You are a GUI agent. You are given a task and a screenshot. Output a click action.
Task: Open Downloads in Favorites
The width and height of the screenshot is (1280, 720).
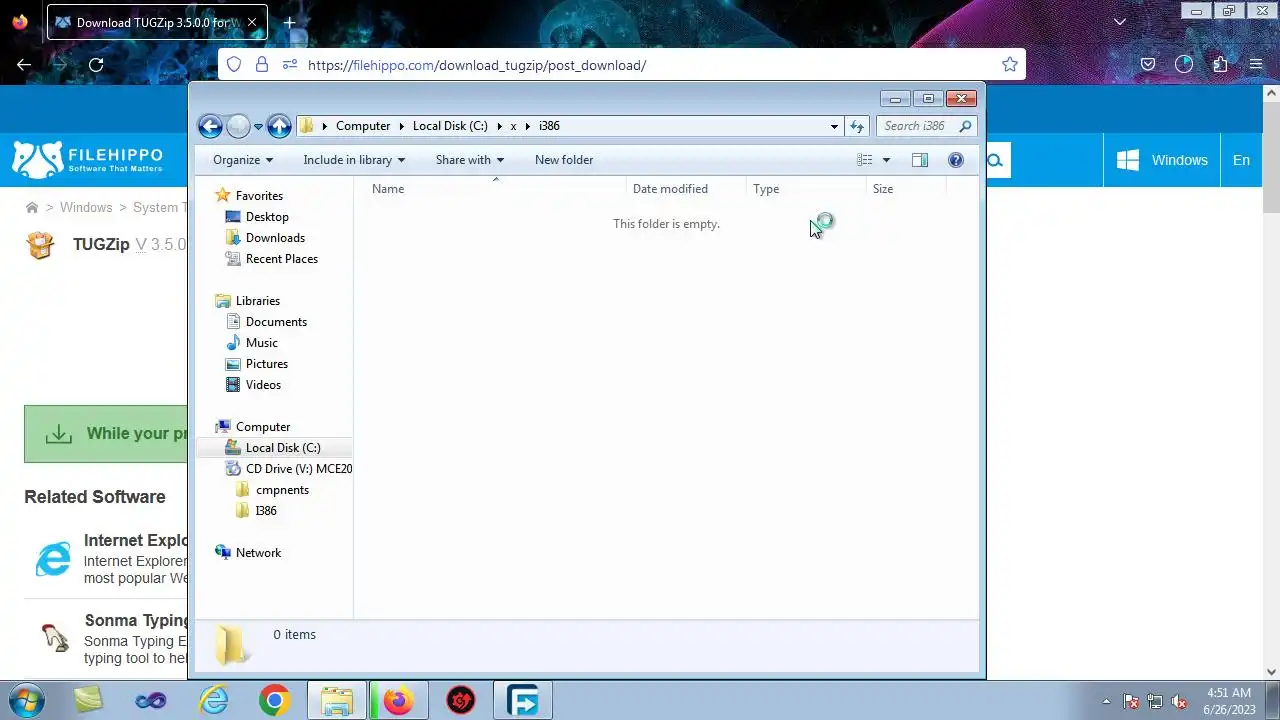[x=275, y=238]
